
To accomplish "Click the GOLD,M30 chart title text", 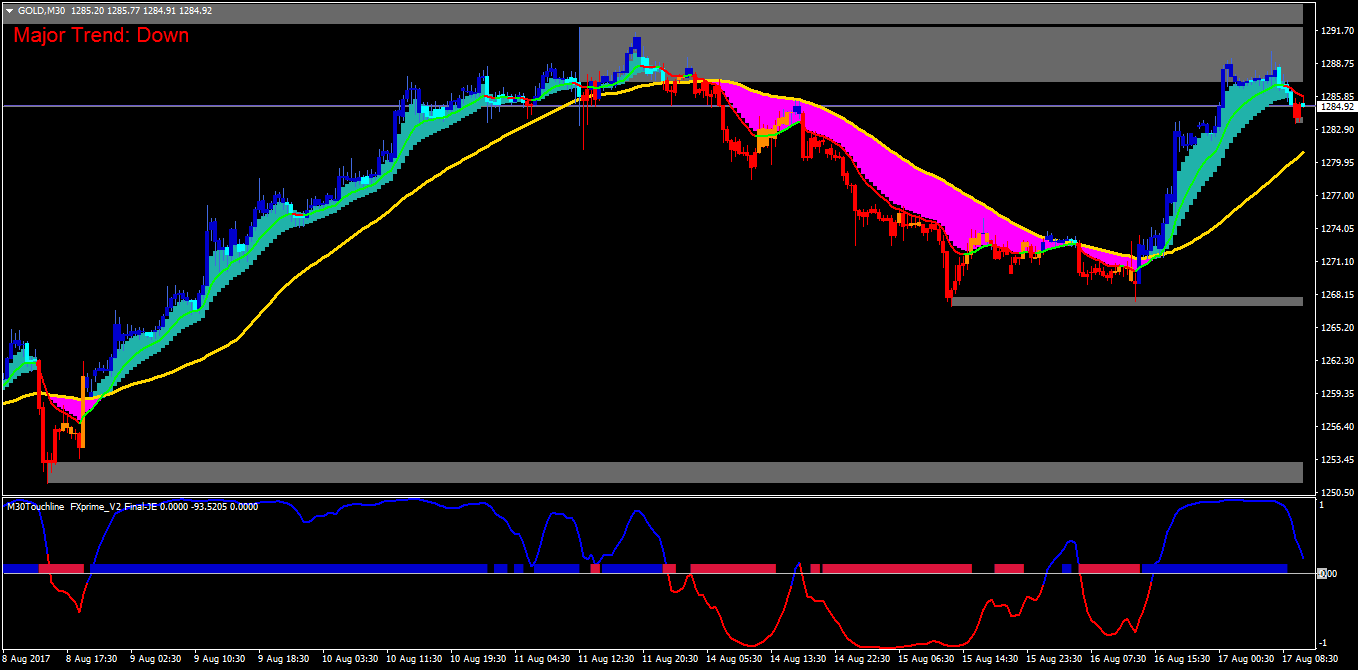I will (x=41, y=10).
